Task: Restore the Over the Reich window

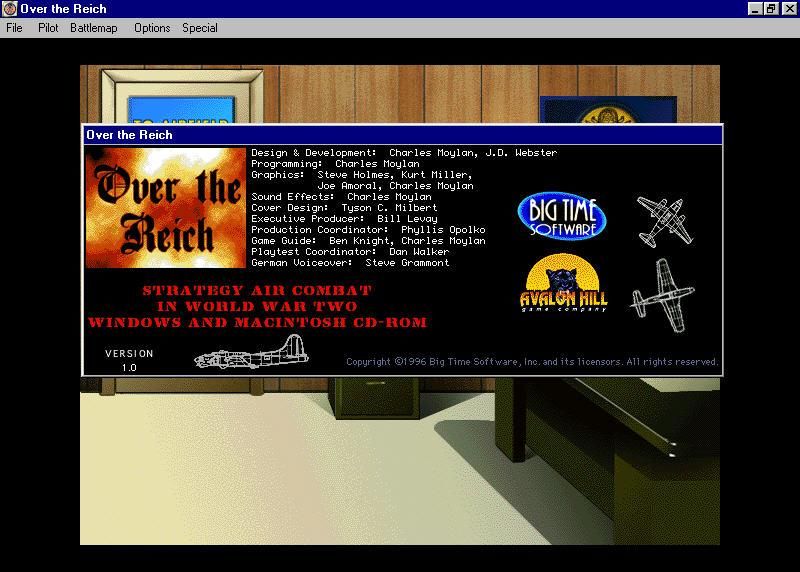Action: click(x=770, y=9)
